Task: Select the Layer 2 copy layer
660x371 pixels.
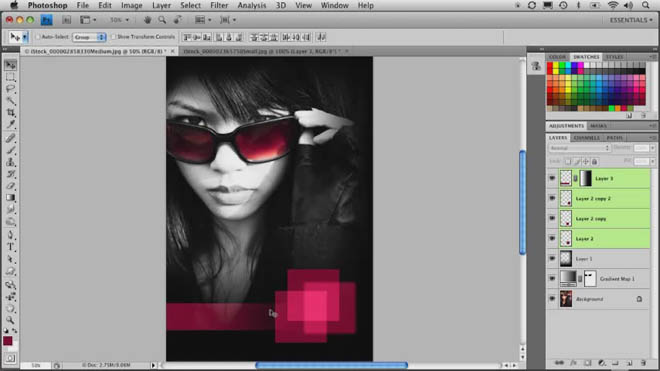Action: (x=604, y=219)
